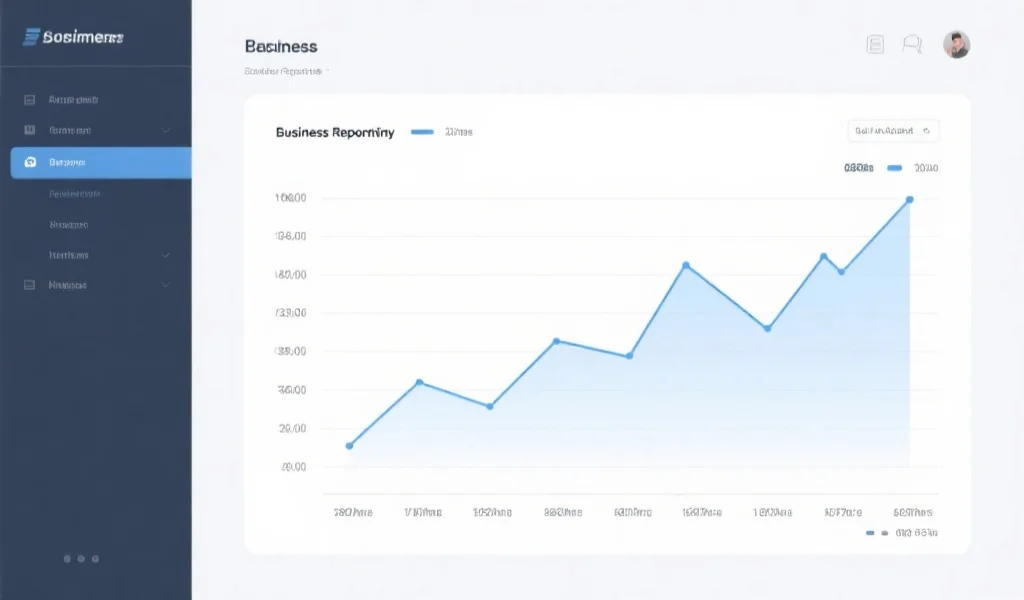The image size is (1024, 600).
Task: Expand the chevron on the second sidebar item
Action: [166, 130]
